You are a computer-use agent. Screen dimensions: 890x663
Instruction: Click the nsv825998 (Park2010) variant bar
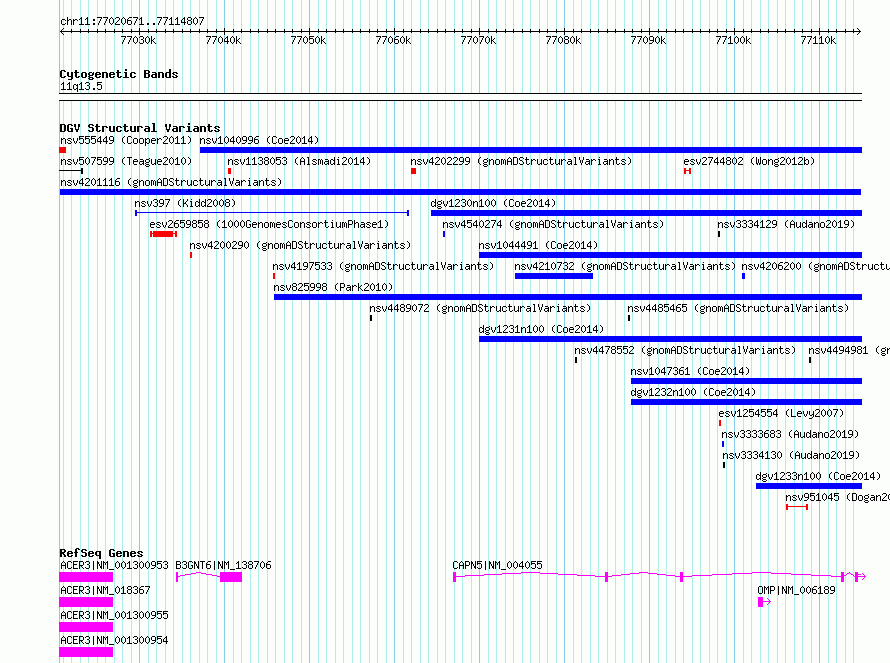[568, 297]
